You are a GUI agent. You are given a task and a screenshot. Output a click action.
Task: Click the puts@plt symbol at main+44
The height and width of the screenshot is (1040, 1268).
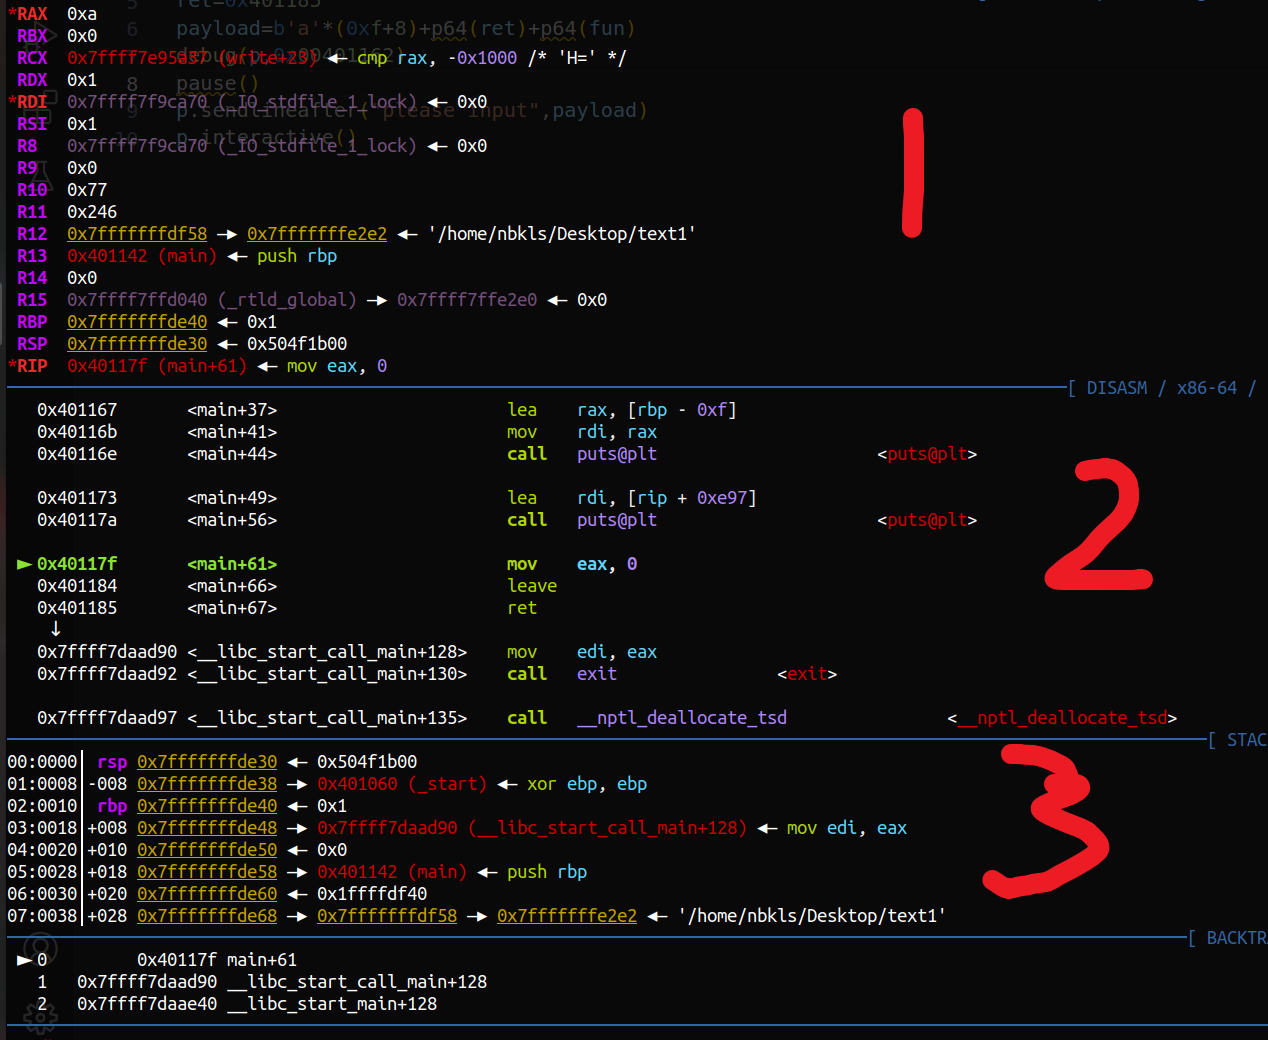[x=925, y=453]
